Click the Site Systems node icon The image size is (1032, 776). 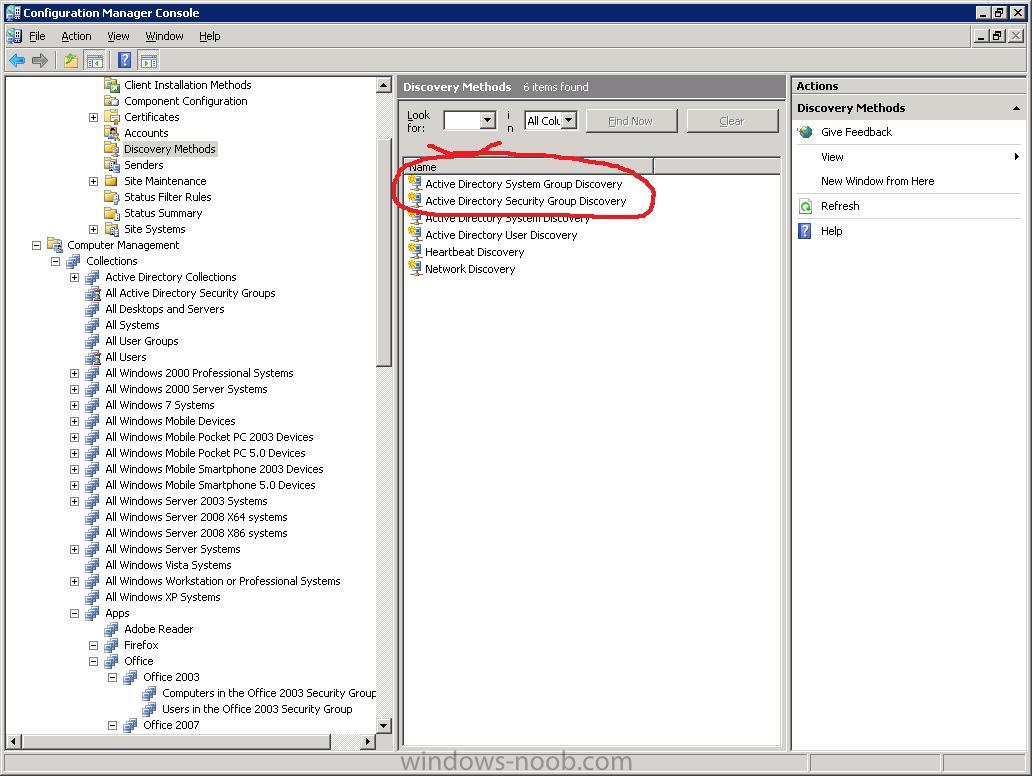(x=111, y=229)
